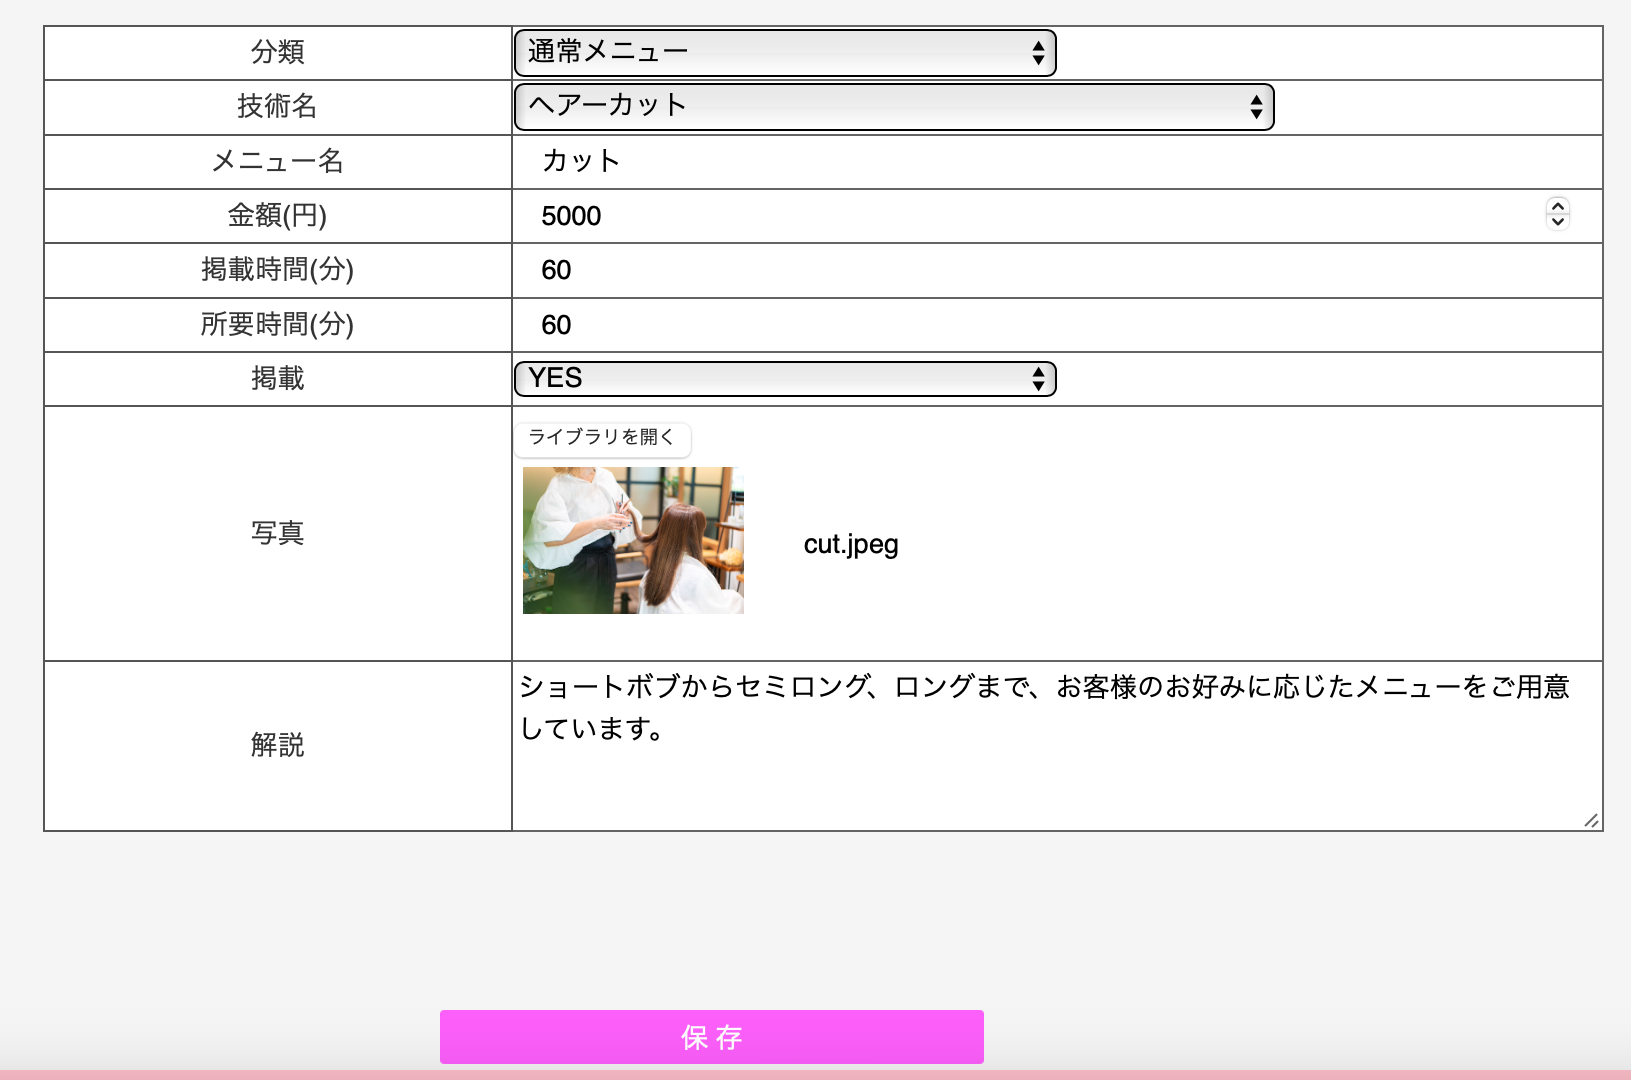Focus the 解説 description text area
Viewport: 1631px width, 1080px height.
pos(1050,760)
